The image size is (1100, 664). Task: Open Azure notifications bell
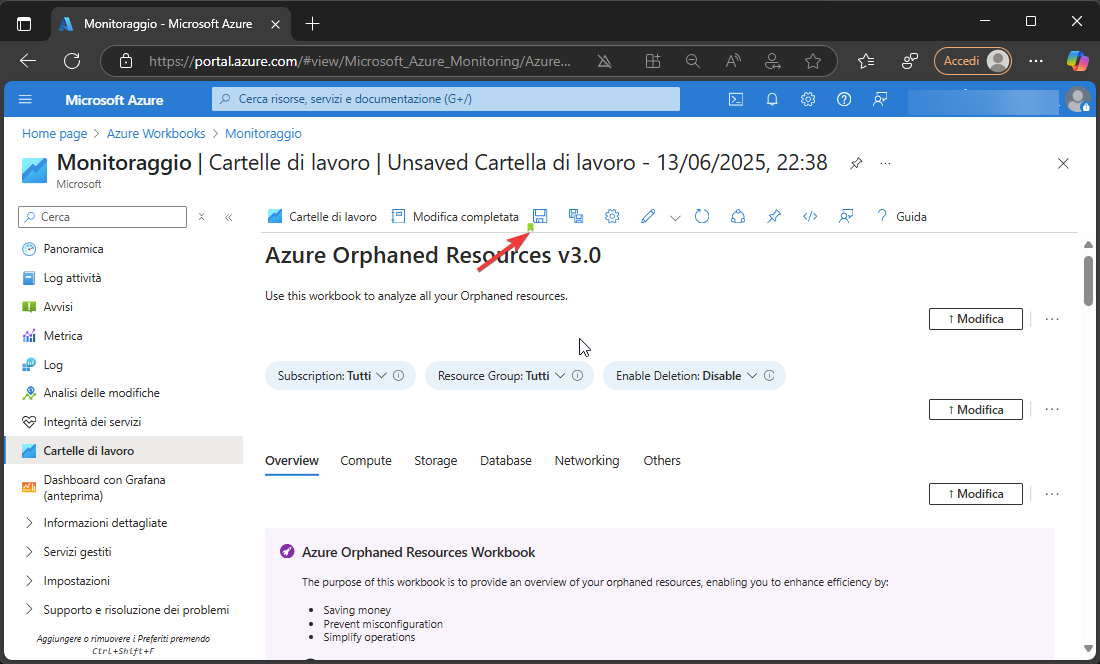pyautogui.click(x=772, y=99)
